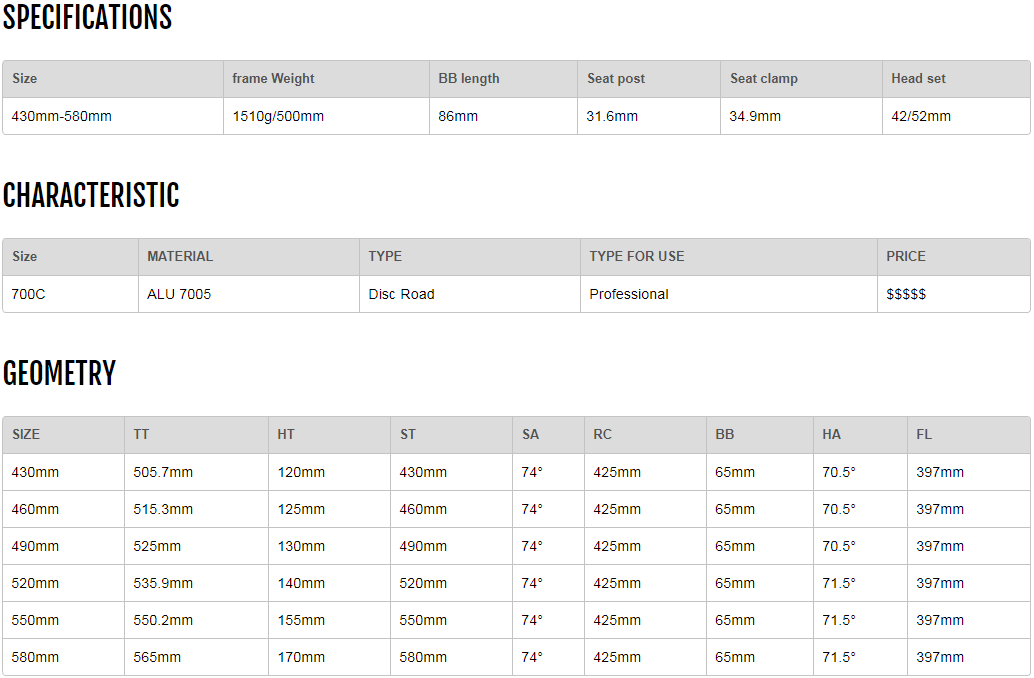The image size is (1034, 678).
Task: Click the GEOMETRY heading
Action: [59, 374]
